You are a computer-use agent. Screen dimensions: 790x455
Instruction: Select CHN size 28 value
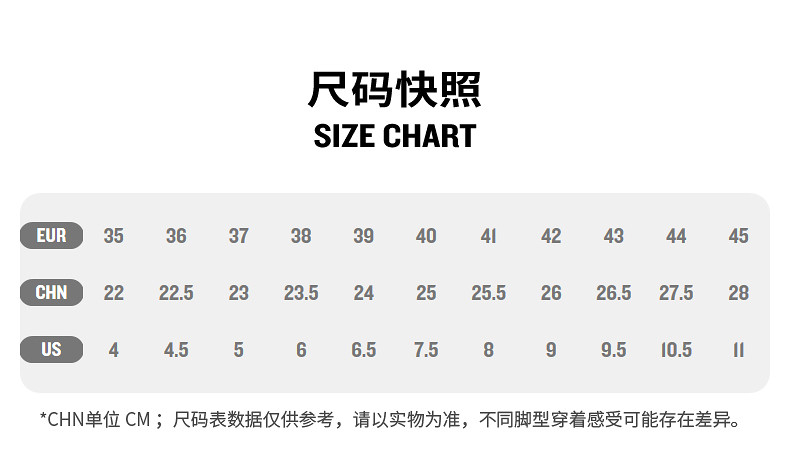pos(738,293)
